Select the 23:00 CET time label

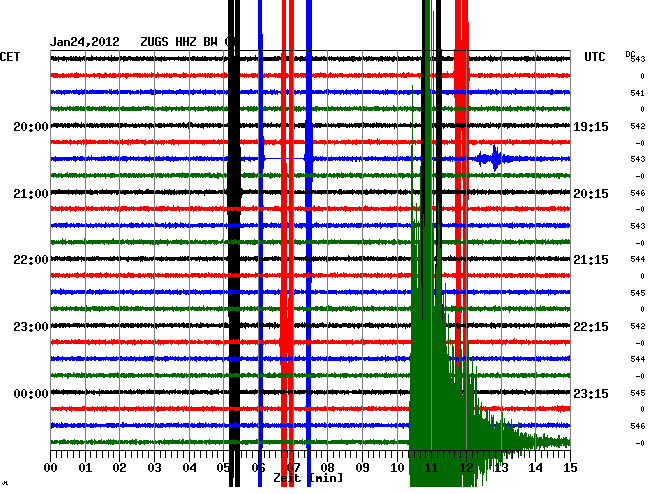click(x=31, y=327)
